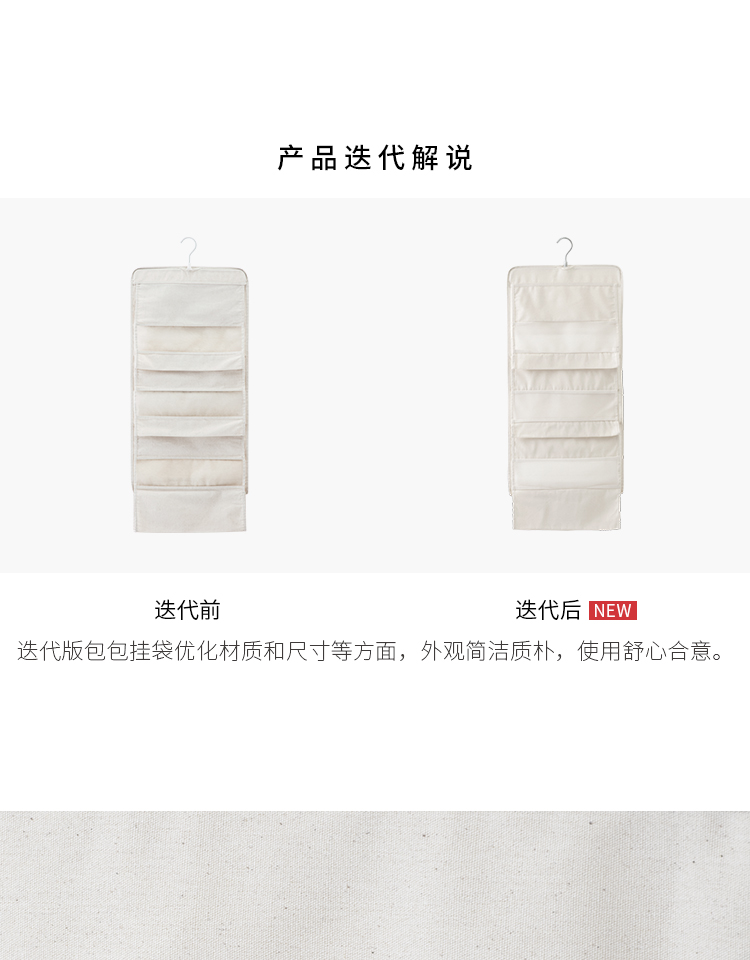Click the bottom flap of the right organizer
Screen dimensions: 750x960
566,509
